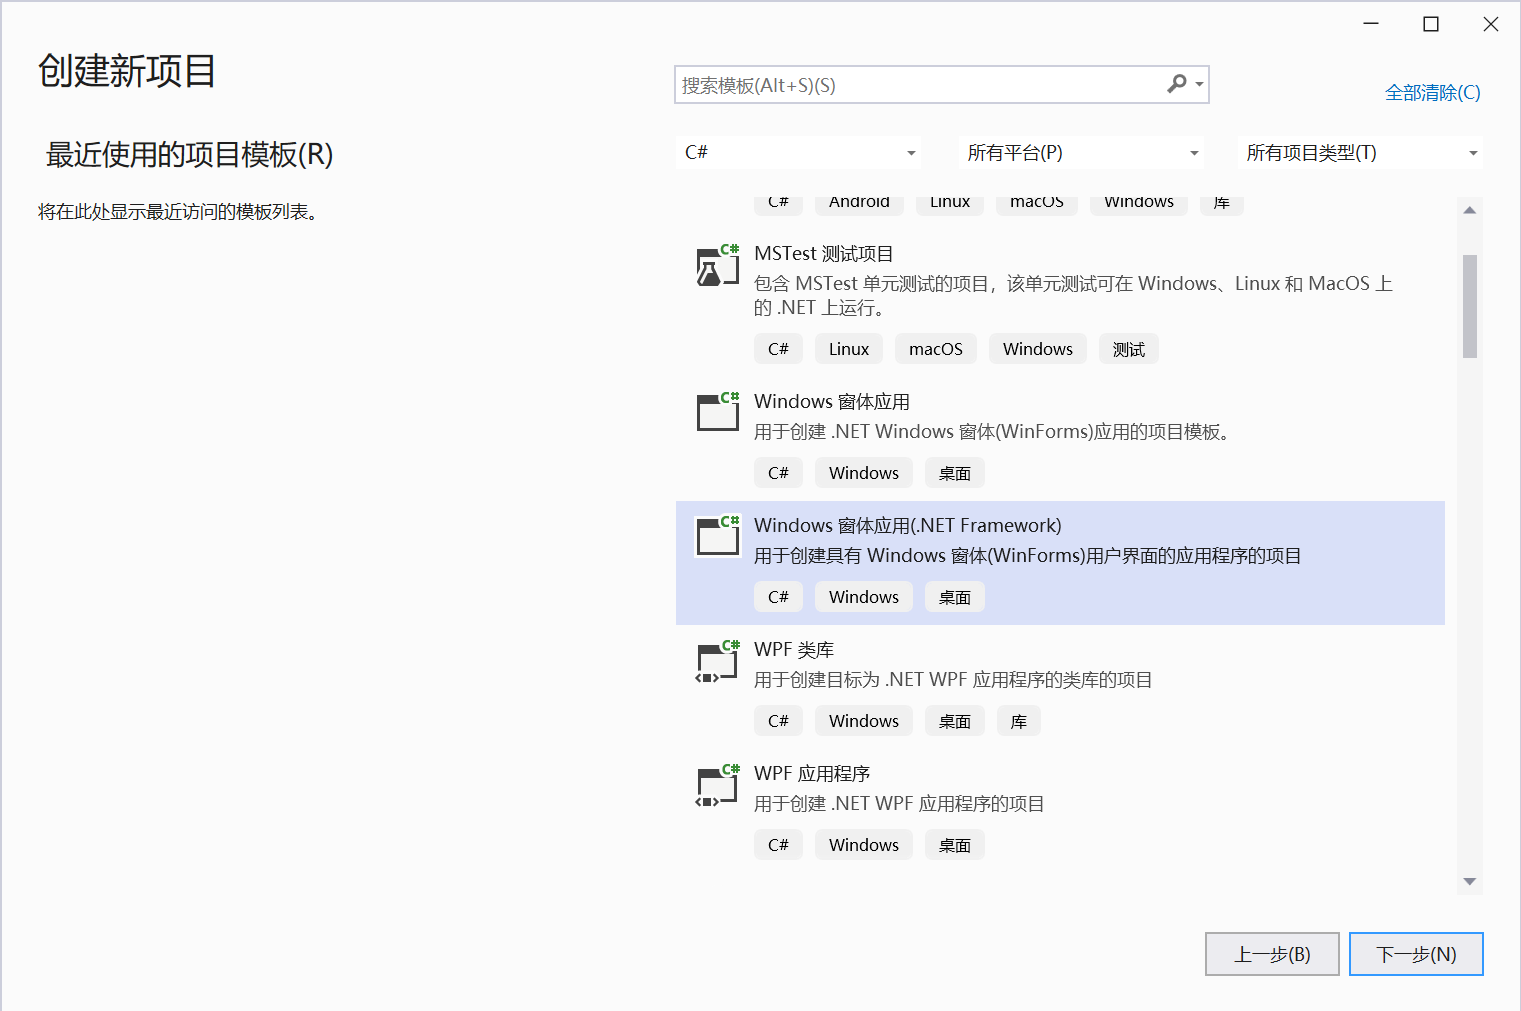Click the WPF 应用程序 template icon

[718, 785]
